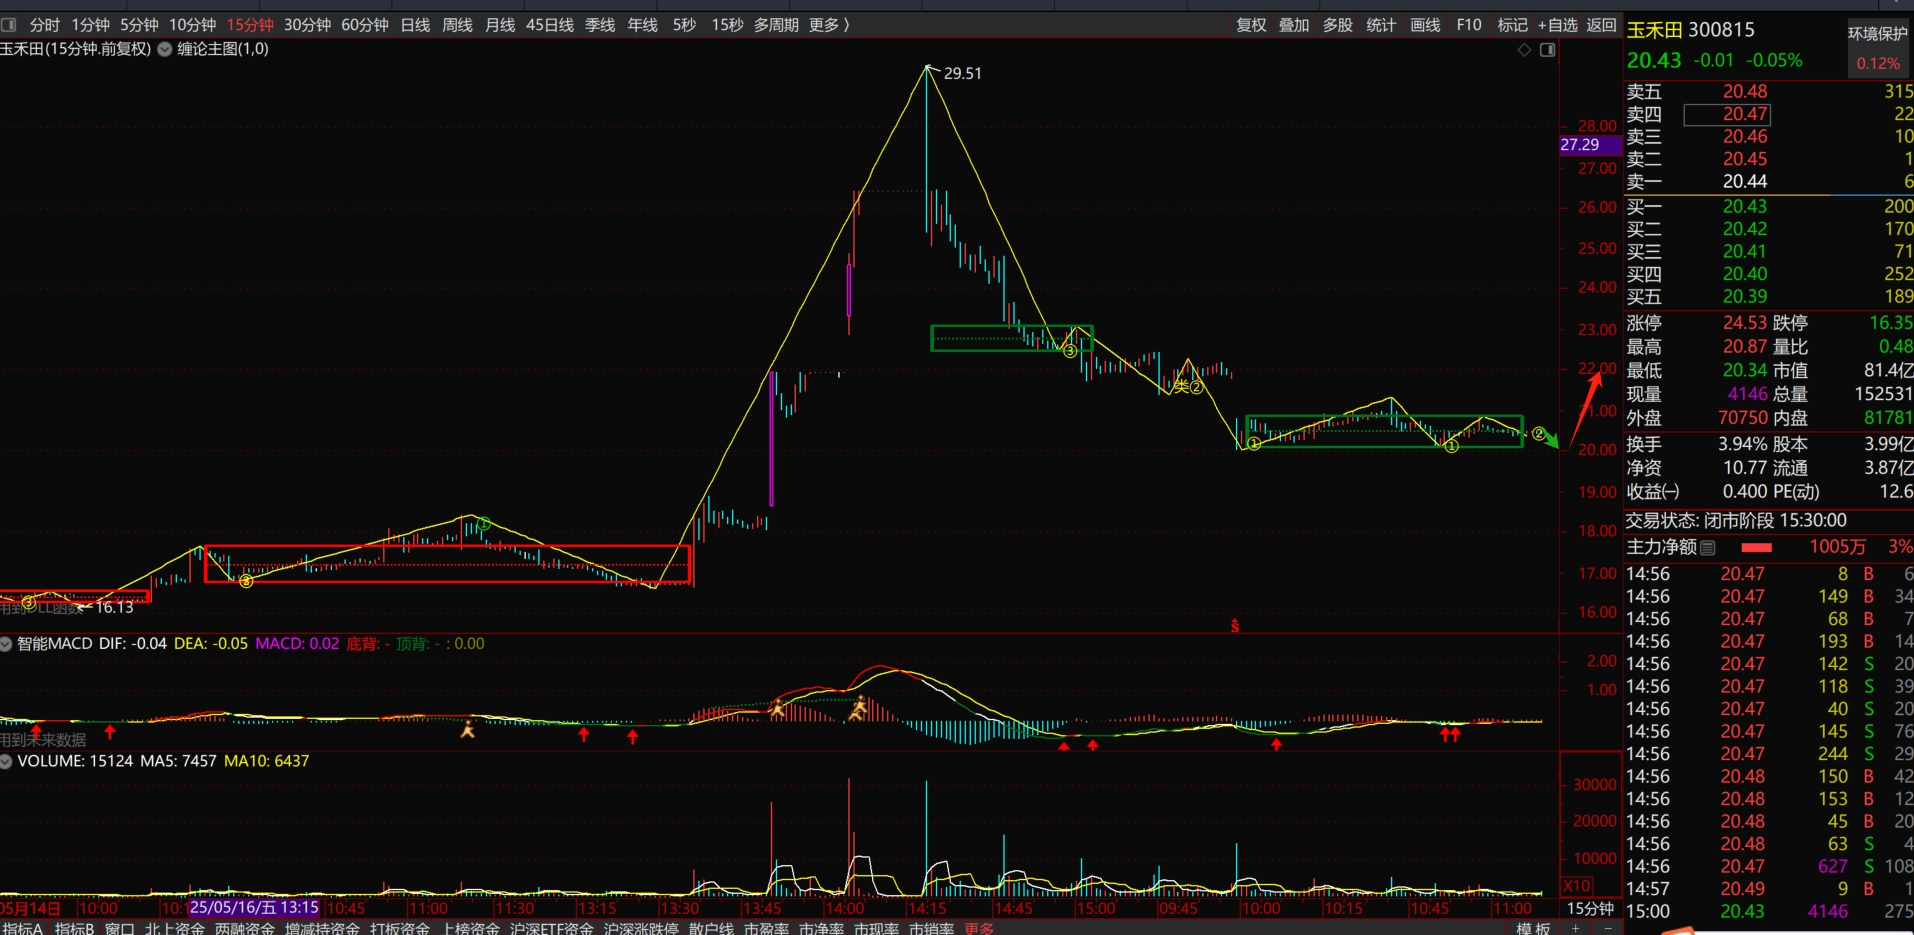Image resolution: width=1914 pixels, height=935 pixels.
Task: Switch to 日线 daily chart
Action: [415, 25]
